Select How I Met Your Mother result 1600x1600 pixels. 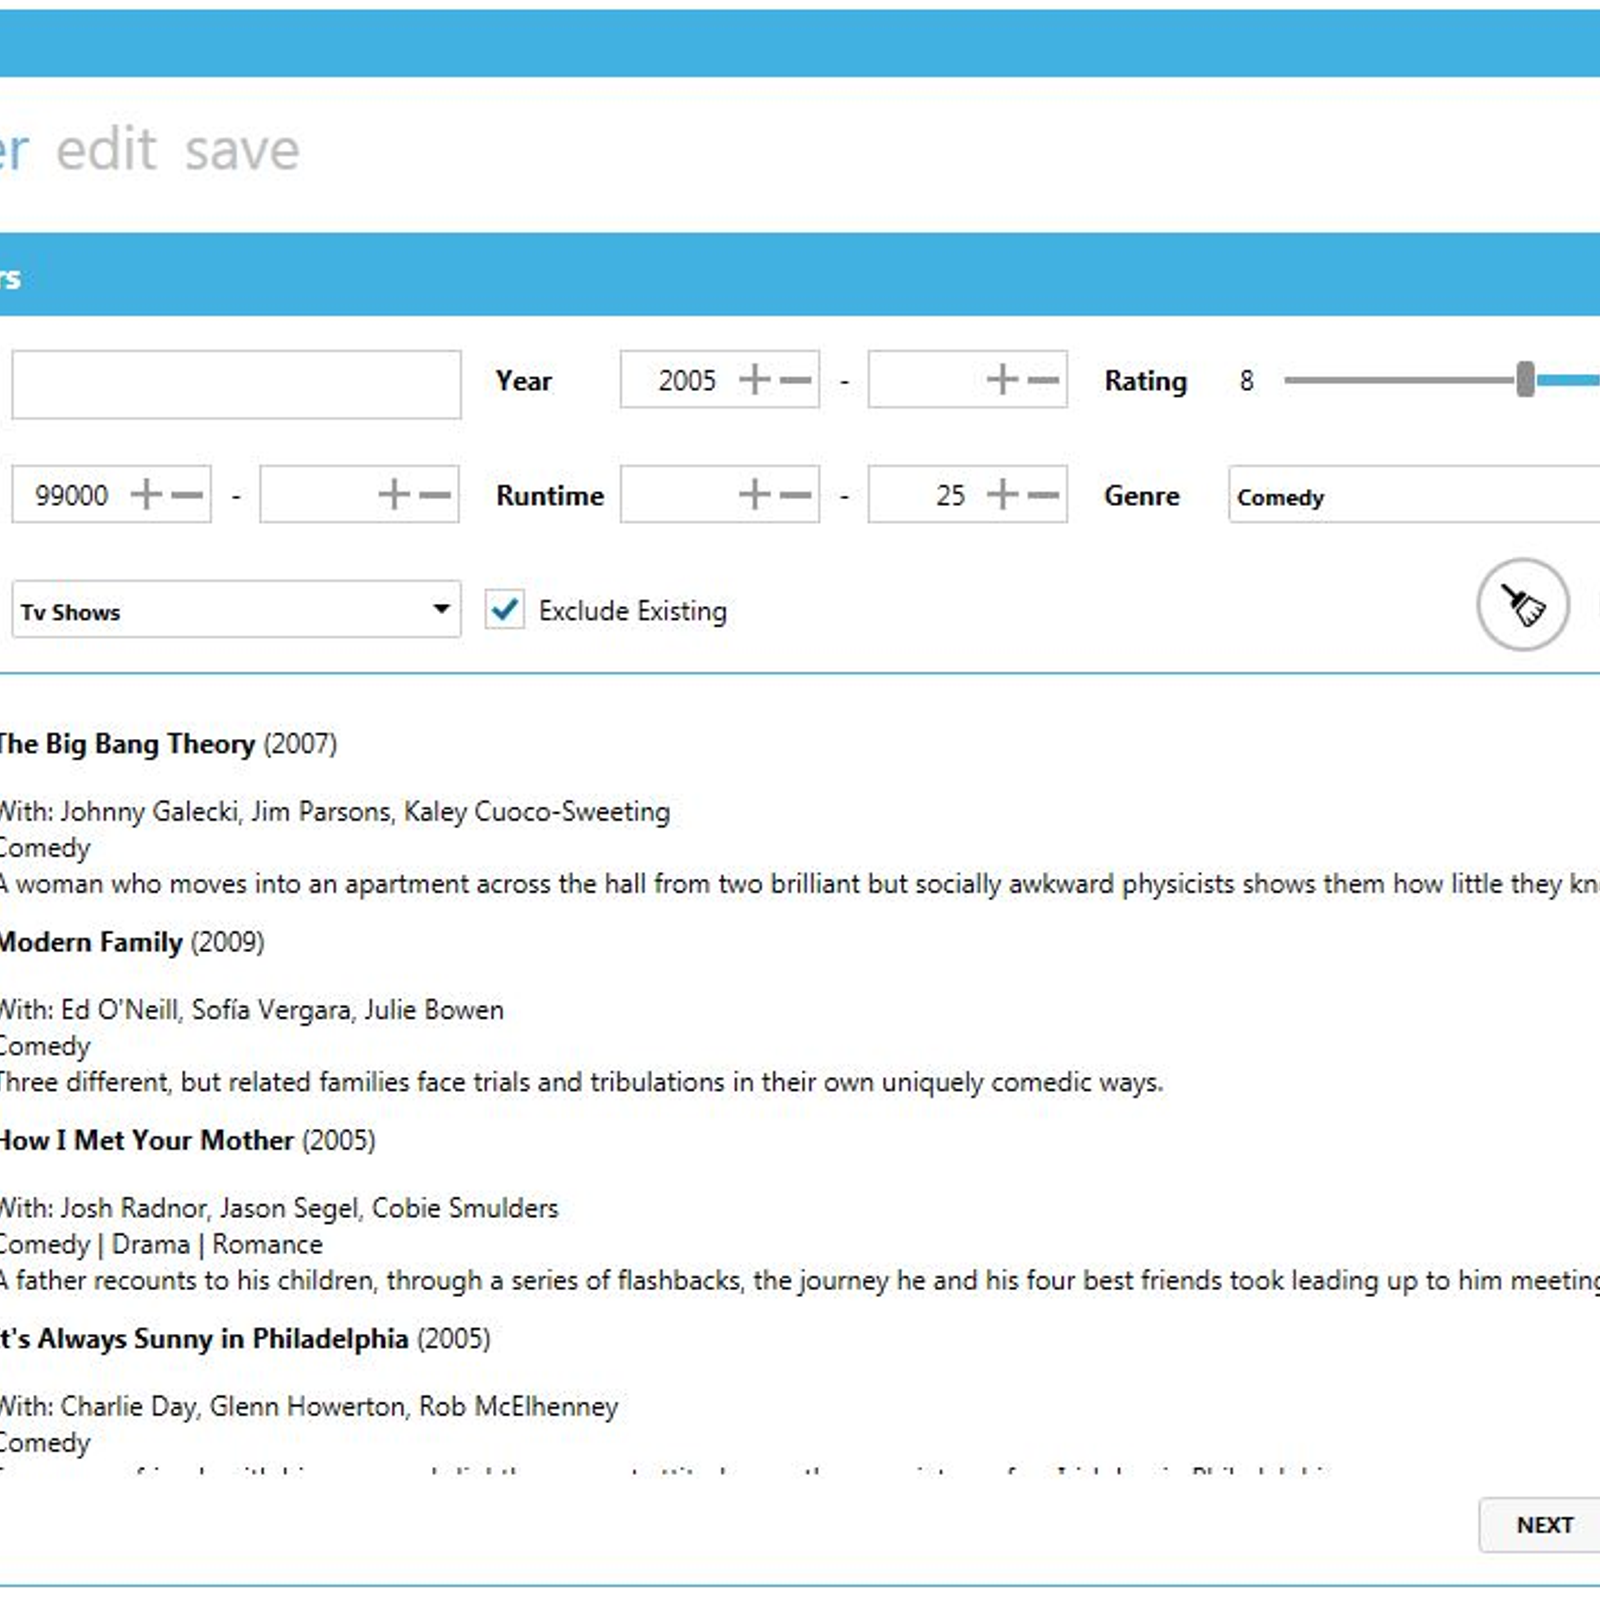(187, 1140)
